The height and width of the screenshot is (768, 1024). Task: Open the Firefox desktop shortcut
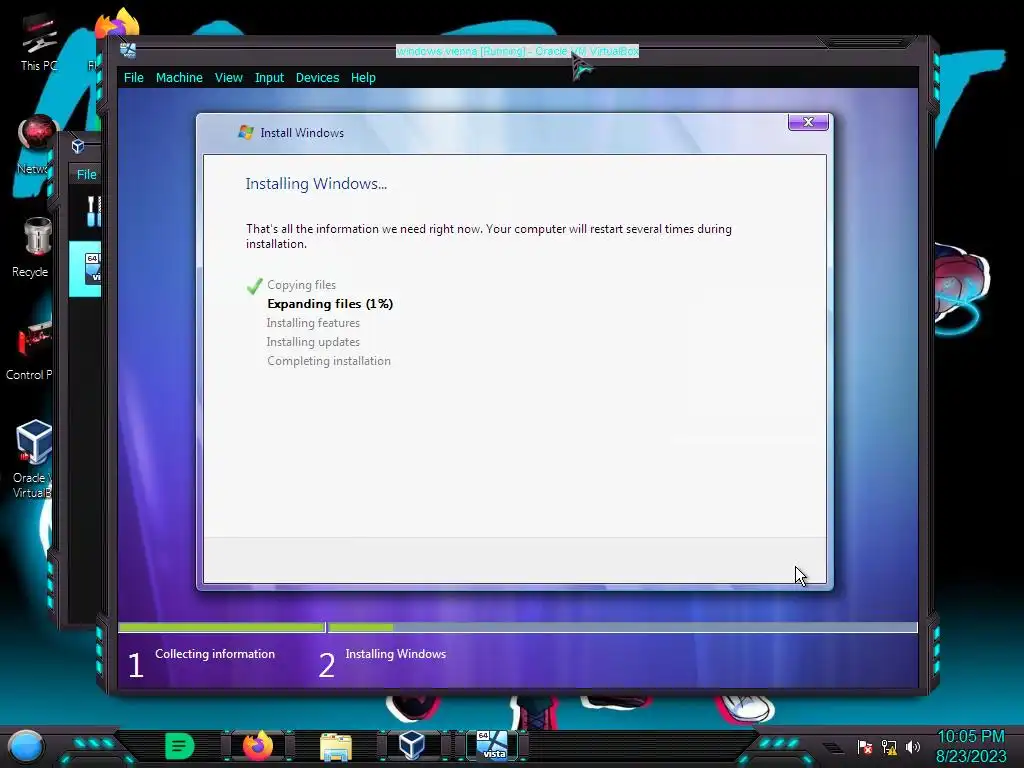click(x=118, y=24)
